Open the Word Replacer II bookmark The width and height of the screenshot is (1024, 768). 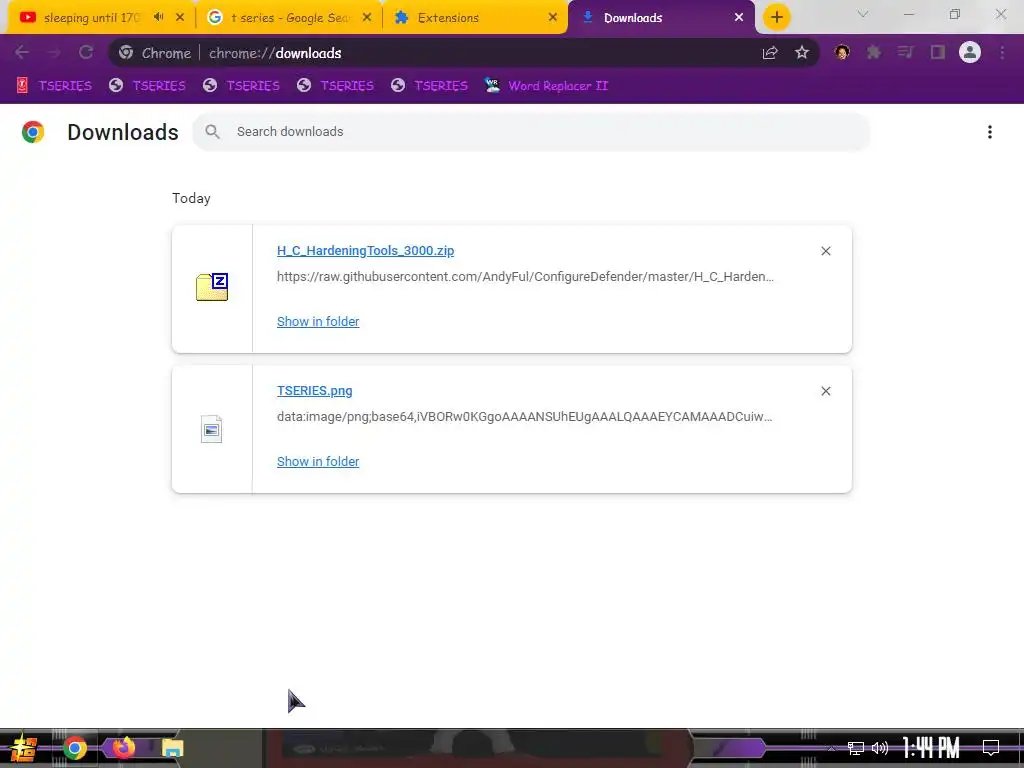point(547,86)
